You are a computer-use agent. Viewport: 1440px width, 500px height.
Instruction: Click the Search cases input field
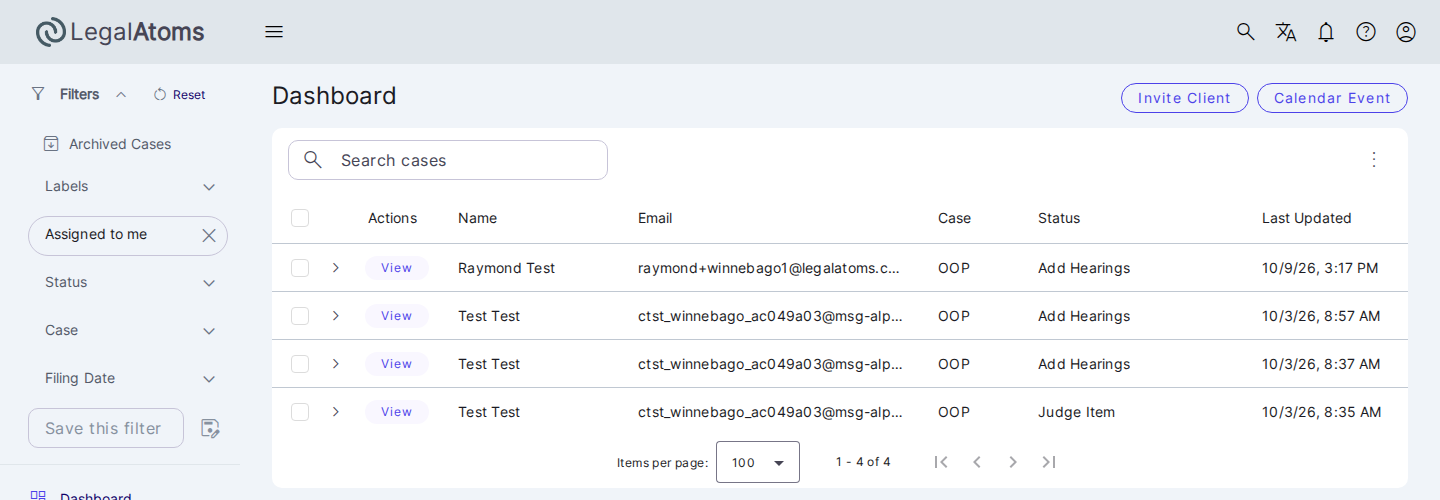448,160
